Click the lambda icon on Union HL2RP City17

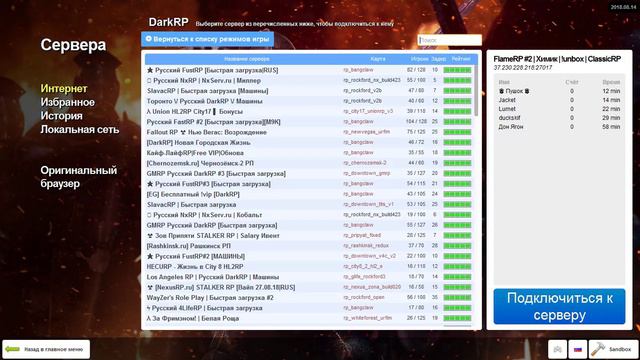pyautogui.click(x=149, y=111)
